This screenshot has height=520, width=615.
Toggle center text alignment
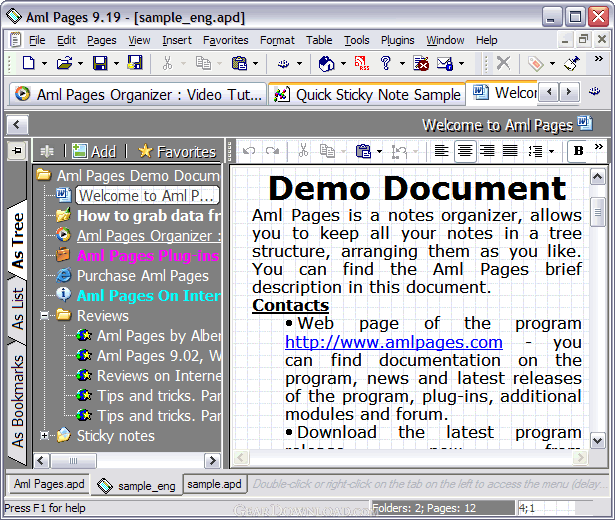click(465, 151)
